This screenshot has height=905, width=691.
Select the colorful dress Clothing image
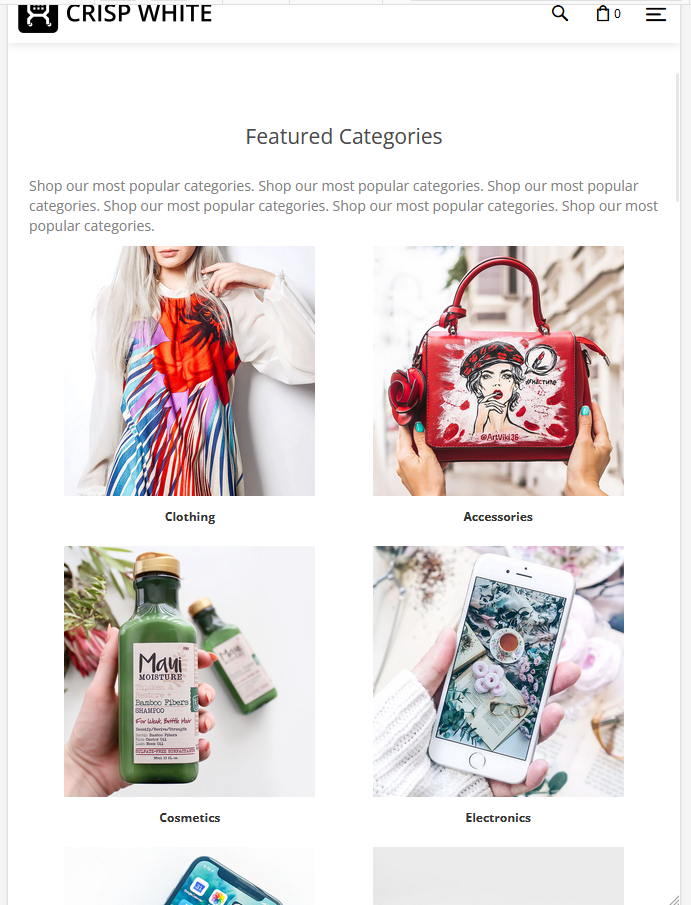(189, 371)
